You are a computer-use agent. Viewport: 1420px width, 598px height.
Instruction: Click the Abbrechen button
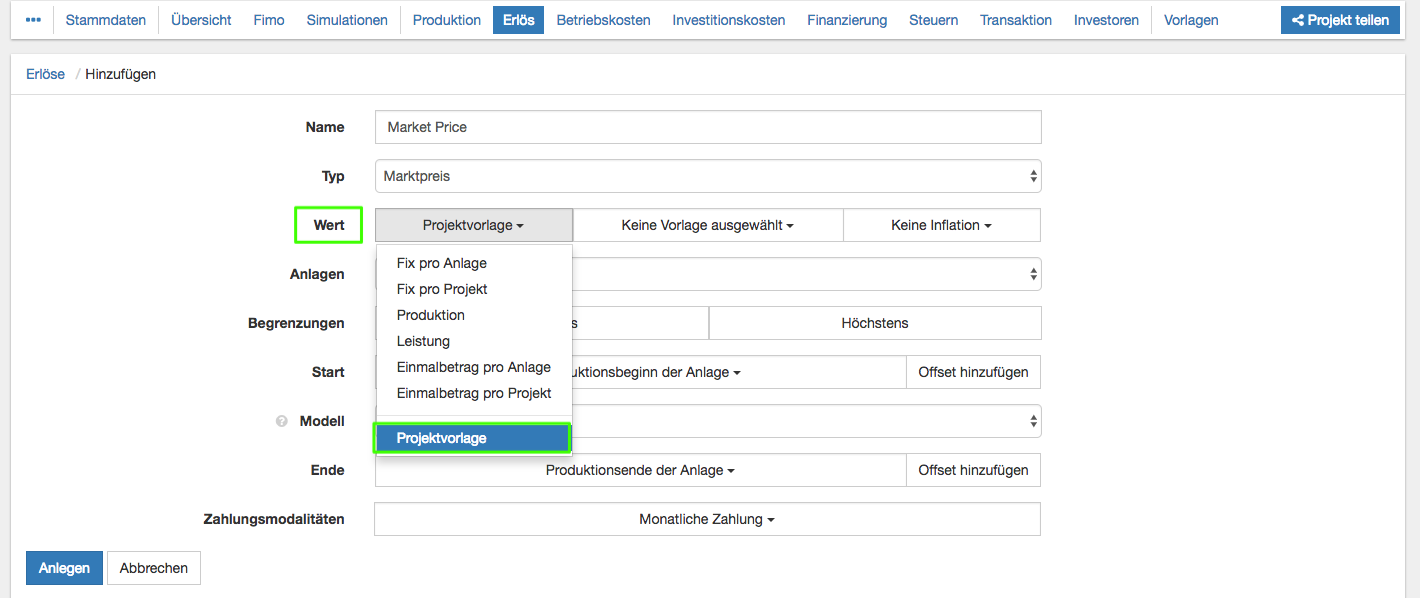tap(153, 568)
